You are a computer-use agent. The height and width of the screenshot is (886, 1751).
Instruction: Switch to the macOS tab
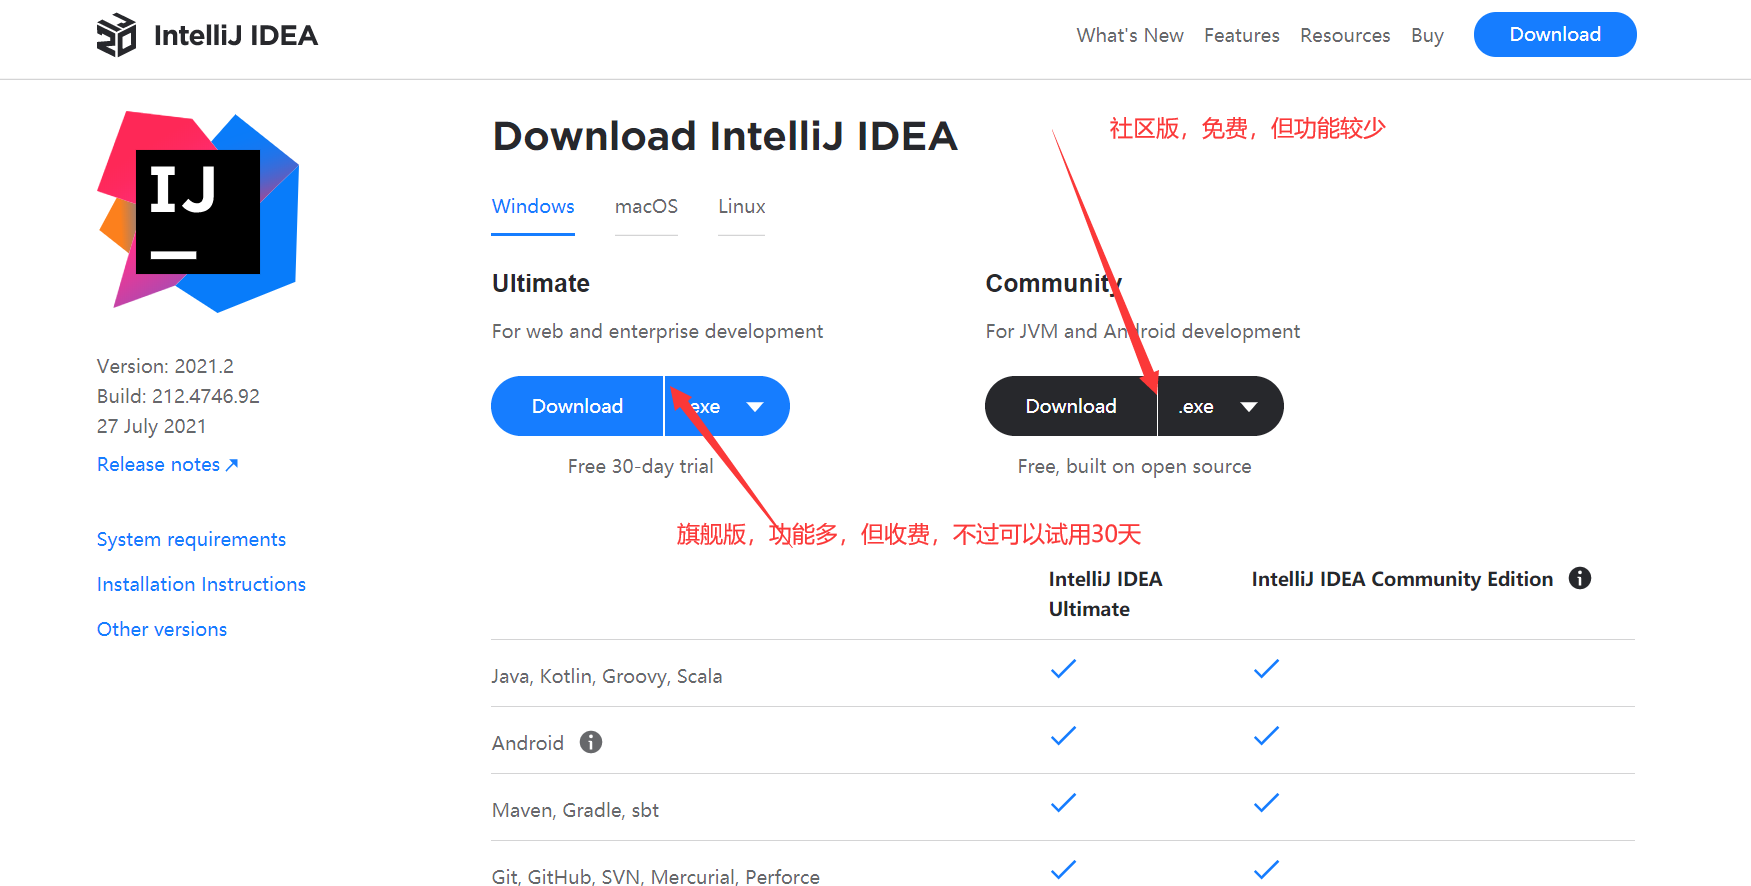(646, 206)
